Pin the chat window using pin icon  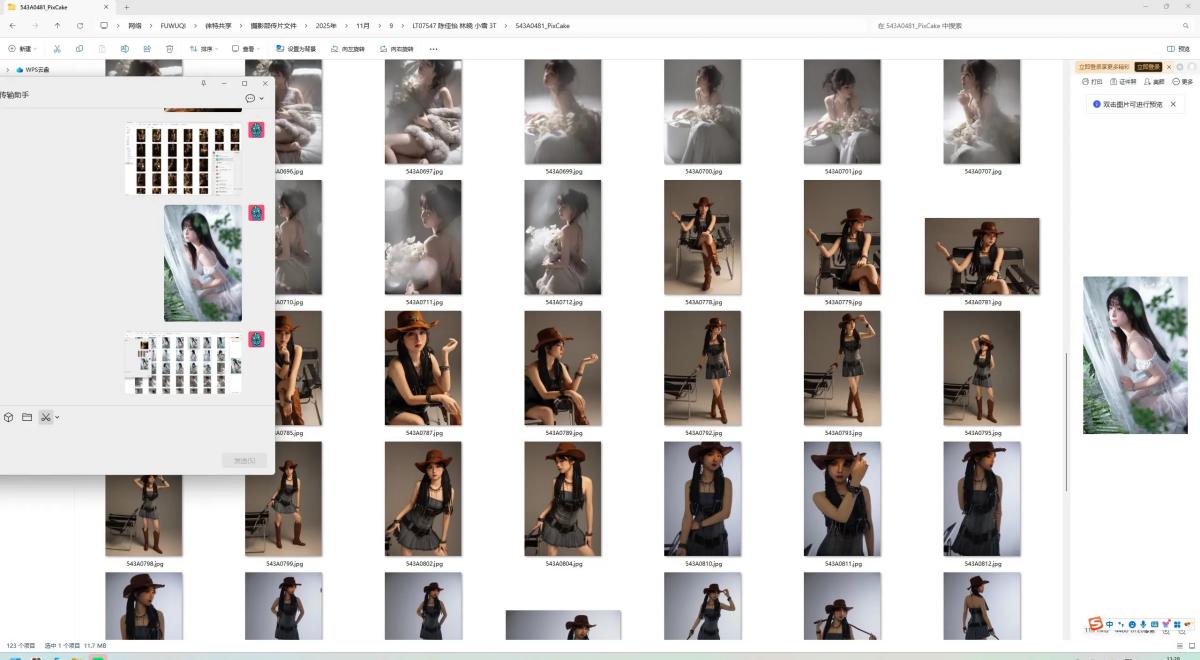(203, 83)
